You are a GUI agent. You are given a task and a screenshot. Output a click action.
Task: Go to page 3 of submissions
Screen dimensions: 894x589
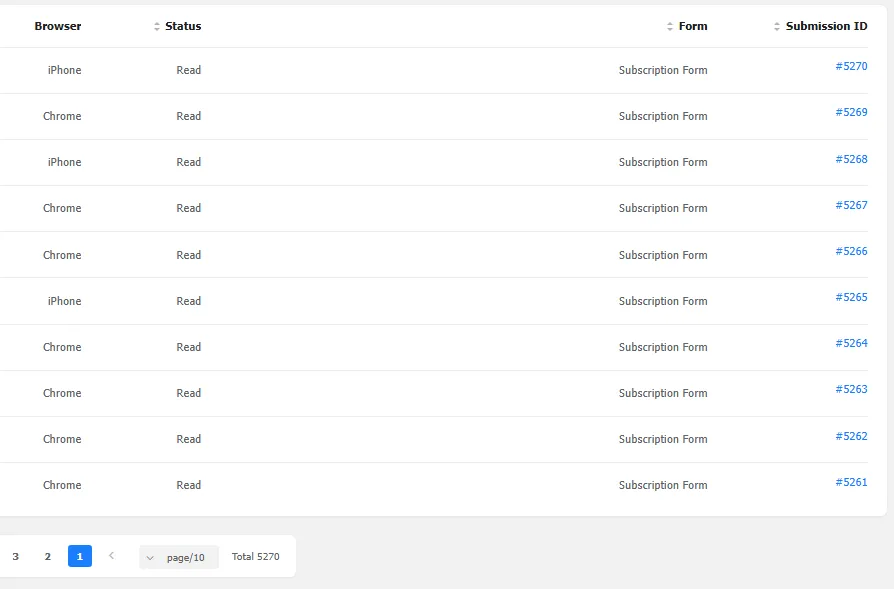(15, 556)
